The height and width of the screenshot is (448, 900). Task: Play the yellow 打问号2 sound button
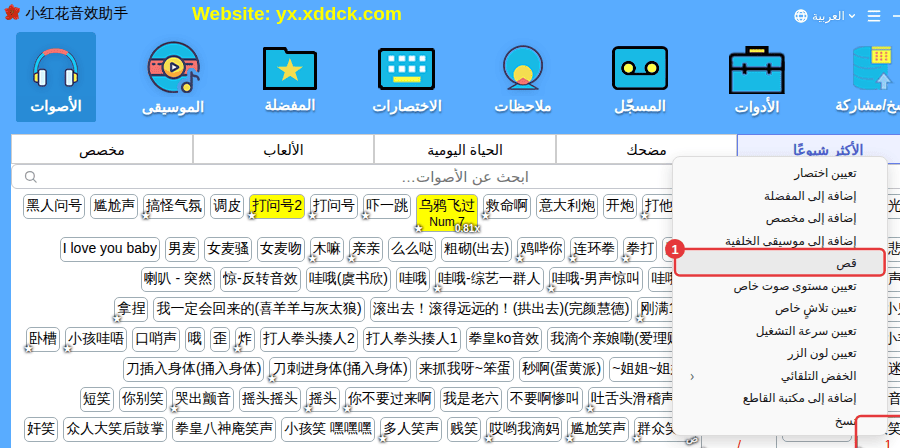tap(277, 206)
